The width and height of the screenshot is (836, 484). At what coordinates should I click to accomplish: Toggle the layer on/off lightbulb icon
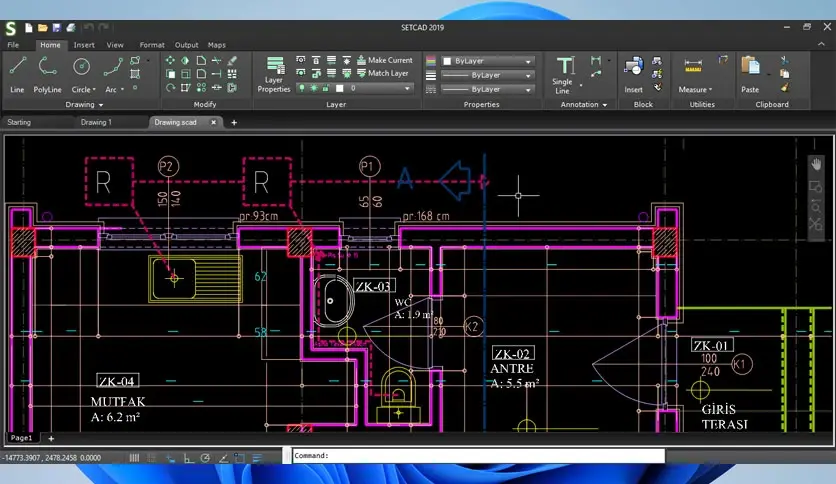pyautogui.click(x=302, y=88)
